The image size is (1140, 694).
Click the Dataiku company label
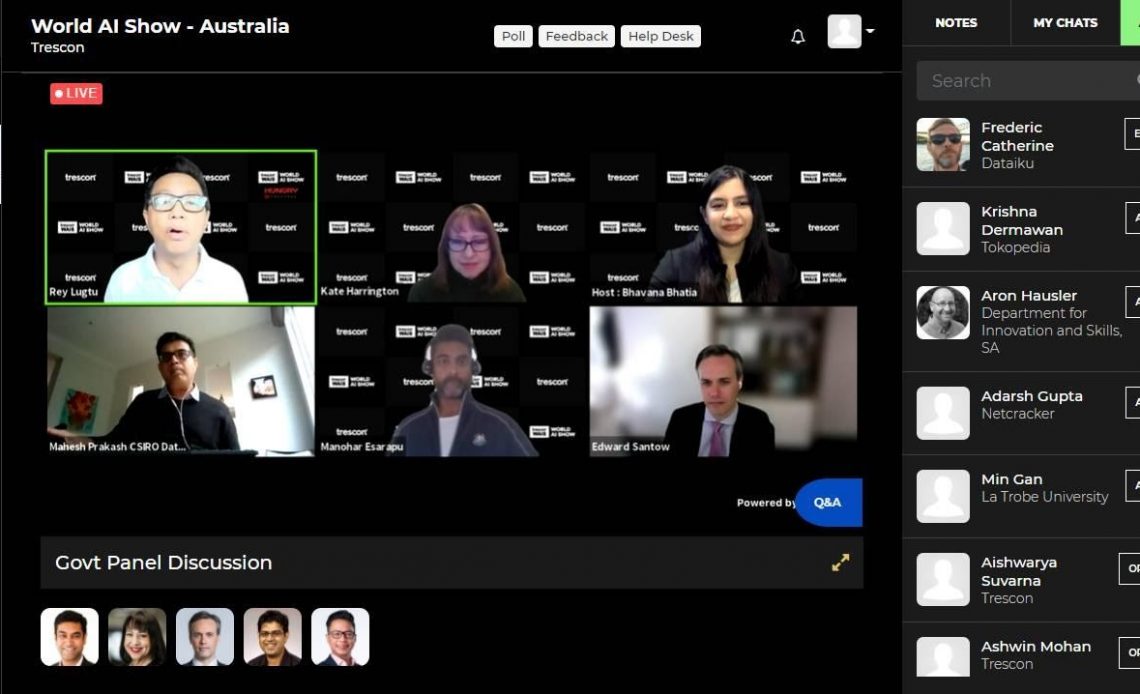[1007, 164]
